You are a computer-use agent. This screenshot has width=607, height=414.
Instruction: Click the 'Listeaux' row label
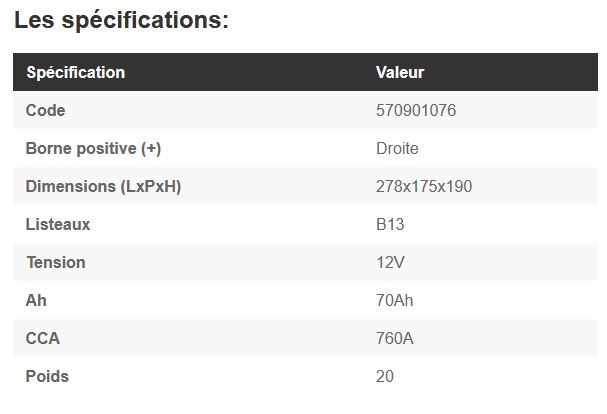(x=58, y=224)
